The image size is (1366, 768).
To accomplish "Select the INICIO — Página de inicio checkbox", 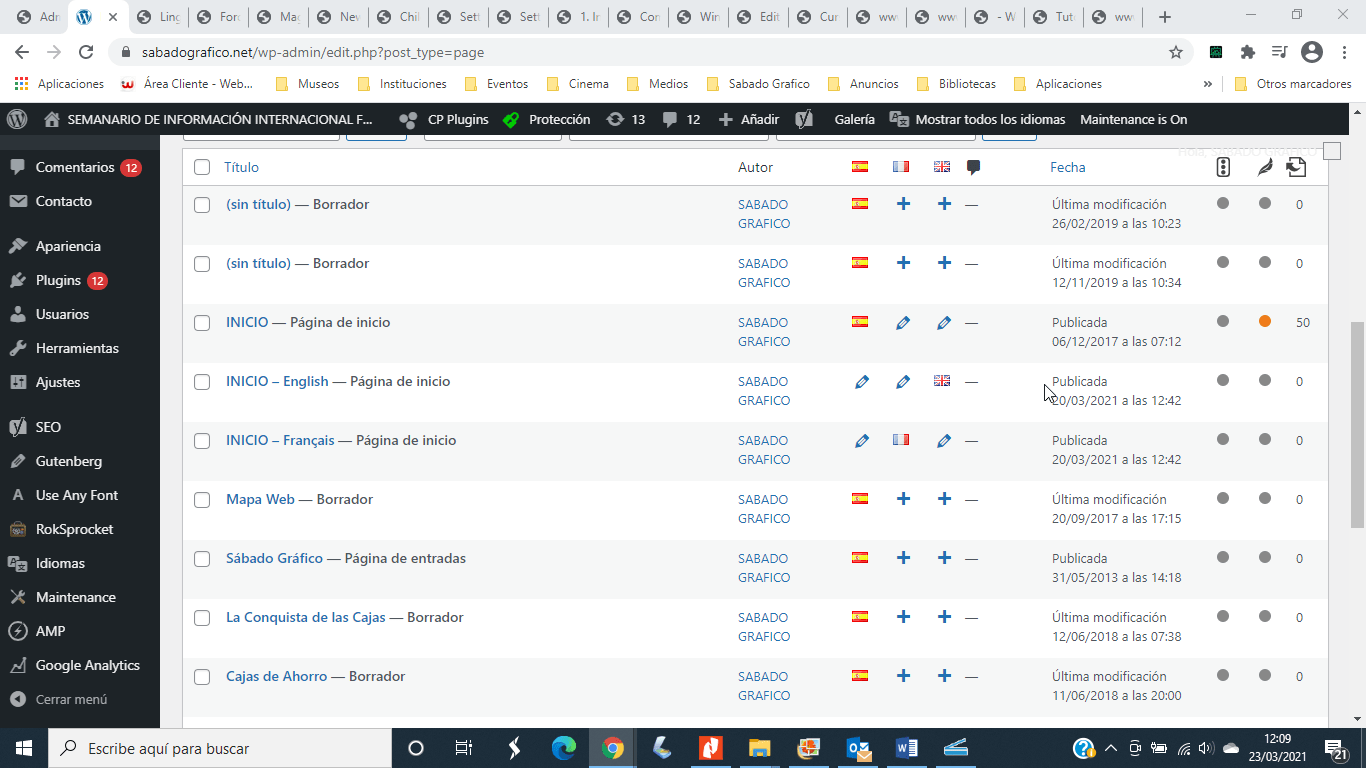I will pos(202,323).
